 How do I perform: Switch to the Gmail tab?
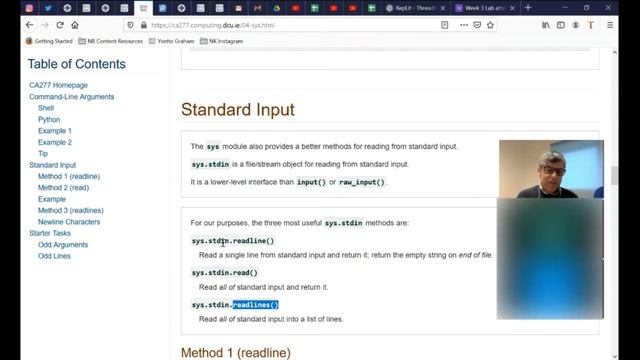coord(258,8)
